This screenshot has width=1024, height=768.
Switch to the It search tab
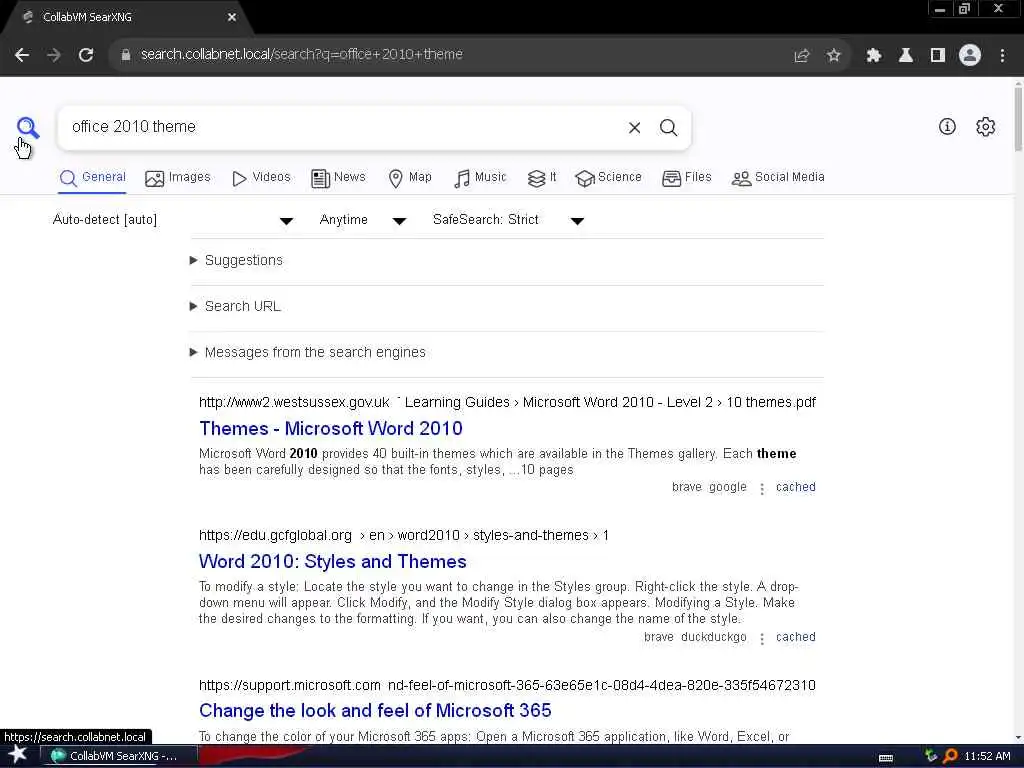click(x=542, y=178)
